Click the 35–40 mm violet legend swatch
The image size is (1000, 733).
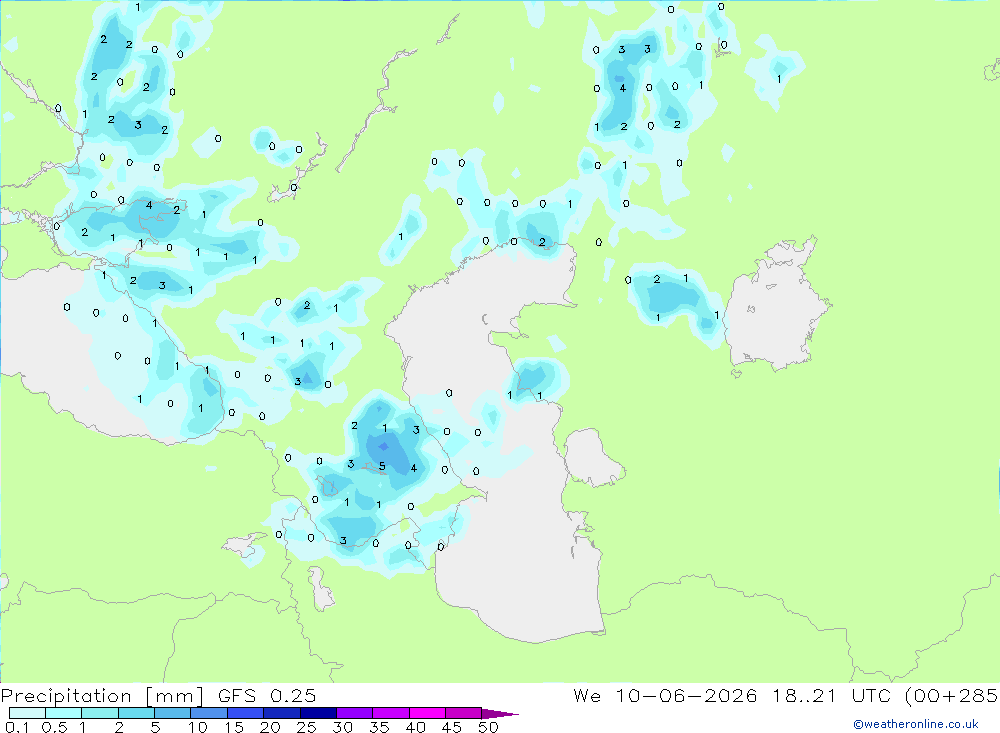coord(390,713)
